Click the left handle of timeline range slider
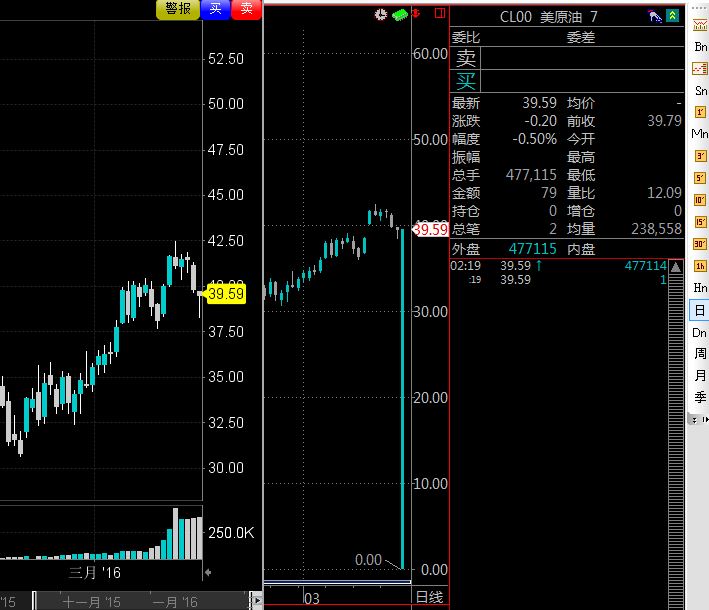This screenshot has height=610, width=709. (34, 601)
